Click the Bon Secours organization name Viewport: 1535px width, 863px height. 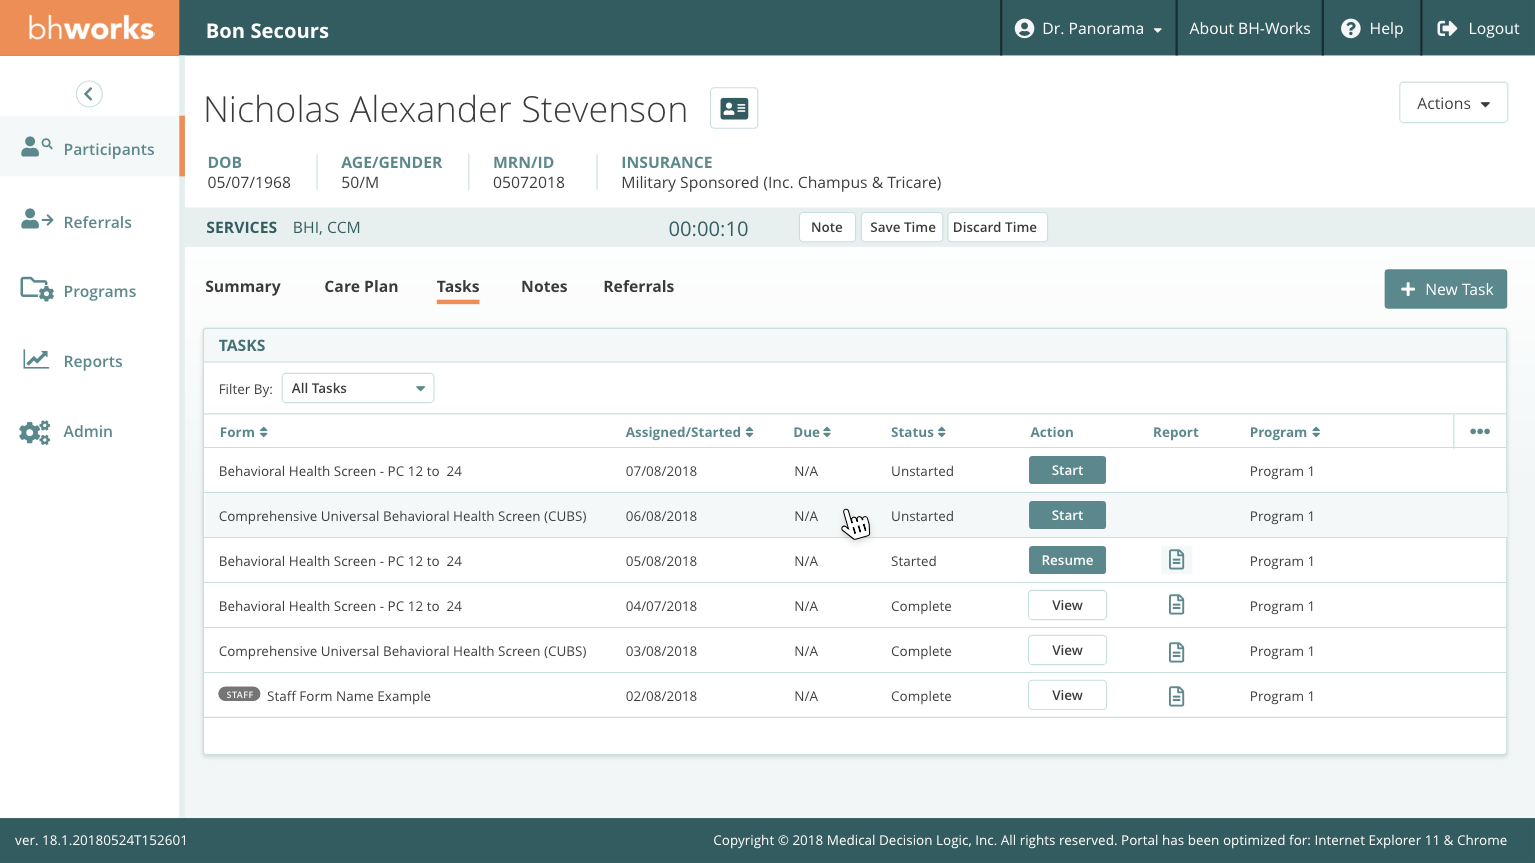tap(267, 30)
